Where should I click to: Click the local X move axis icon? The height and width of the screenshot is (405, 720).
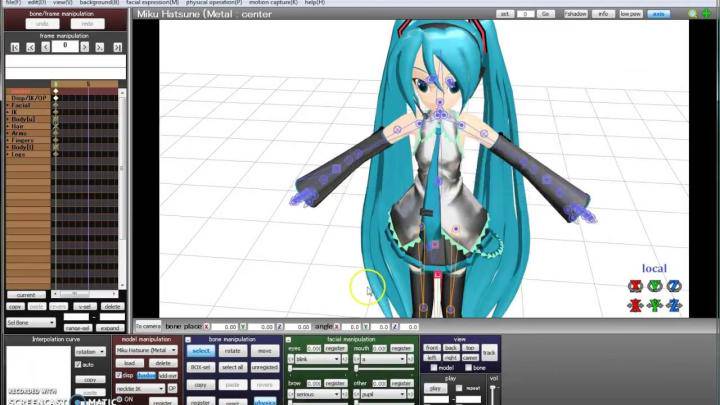click(636, 305)
